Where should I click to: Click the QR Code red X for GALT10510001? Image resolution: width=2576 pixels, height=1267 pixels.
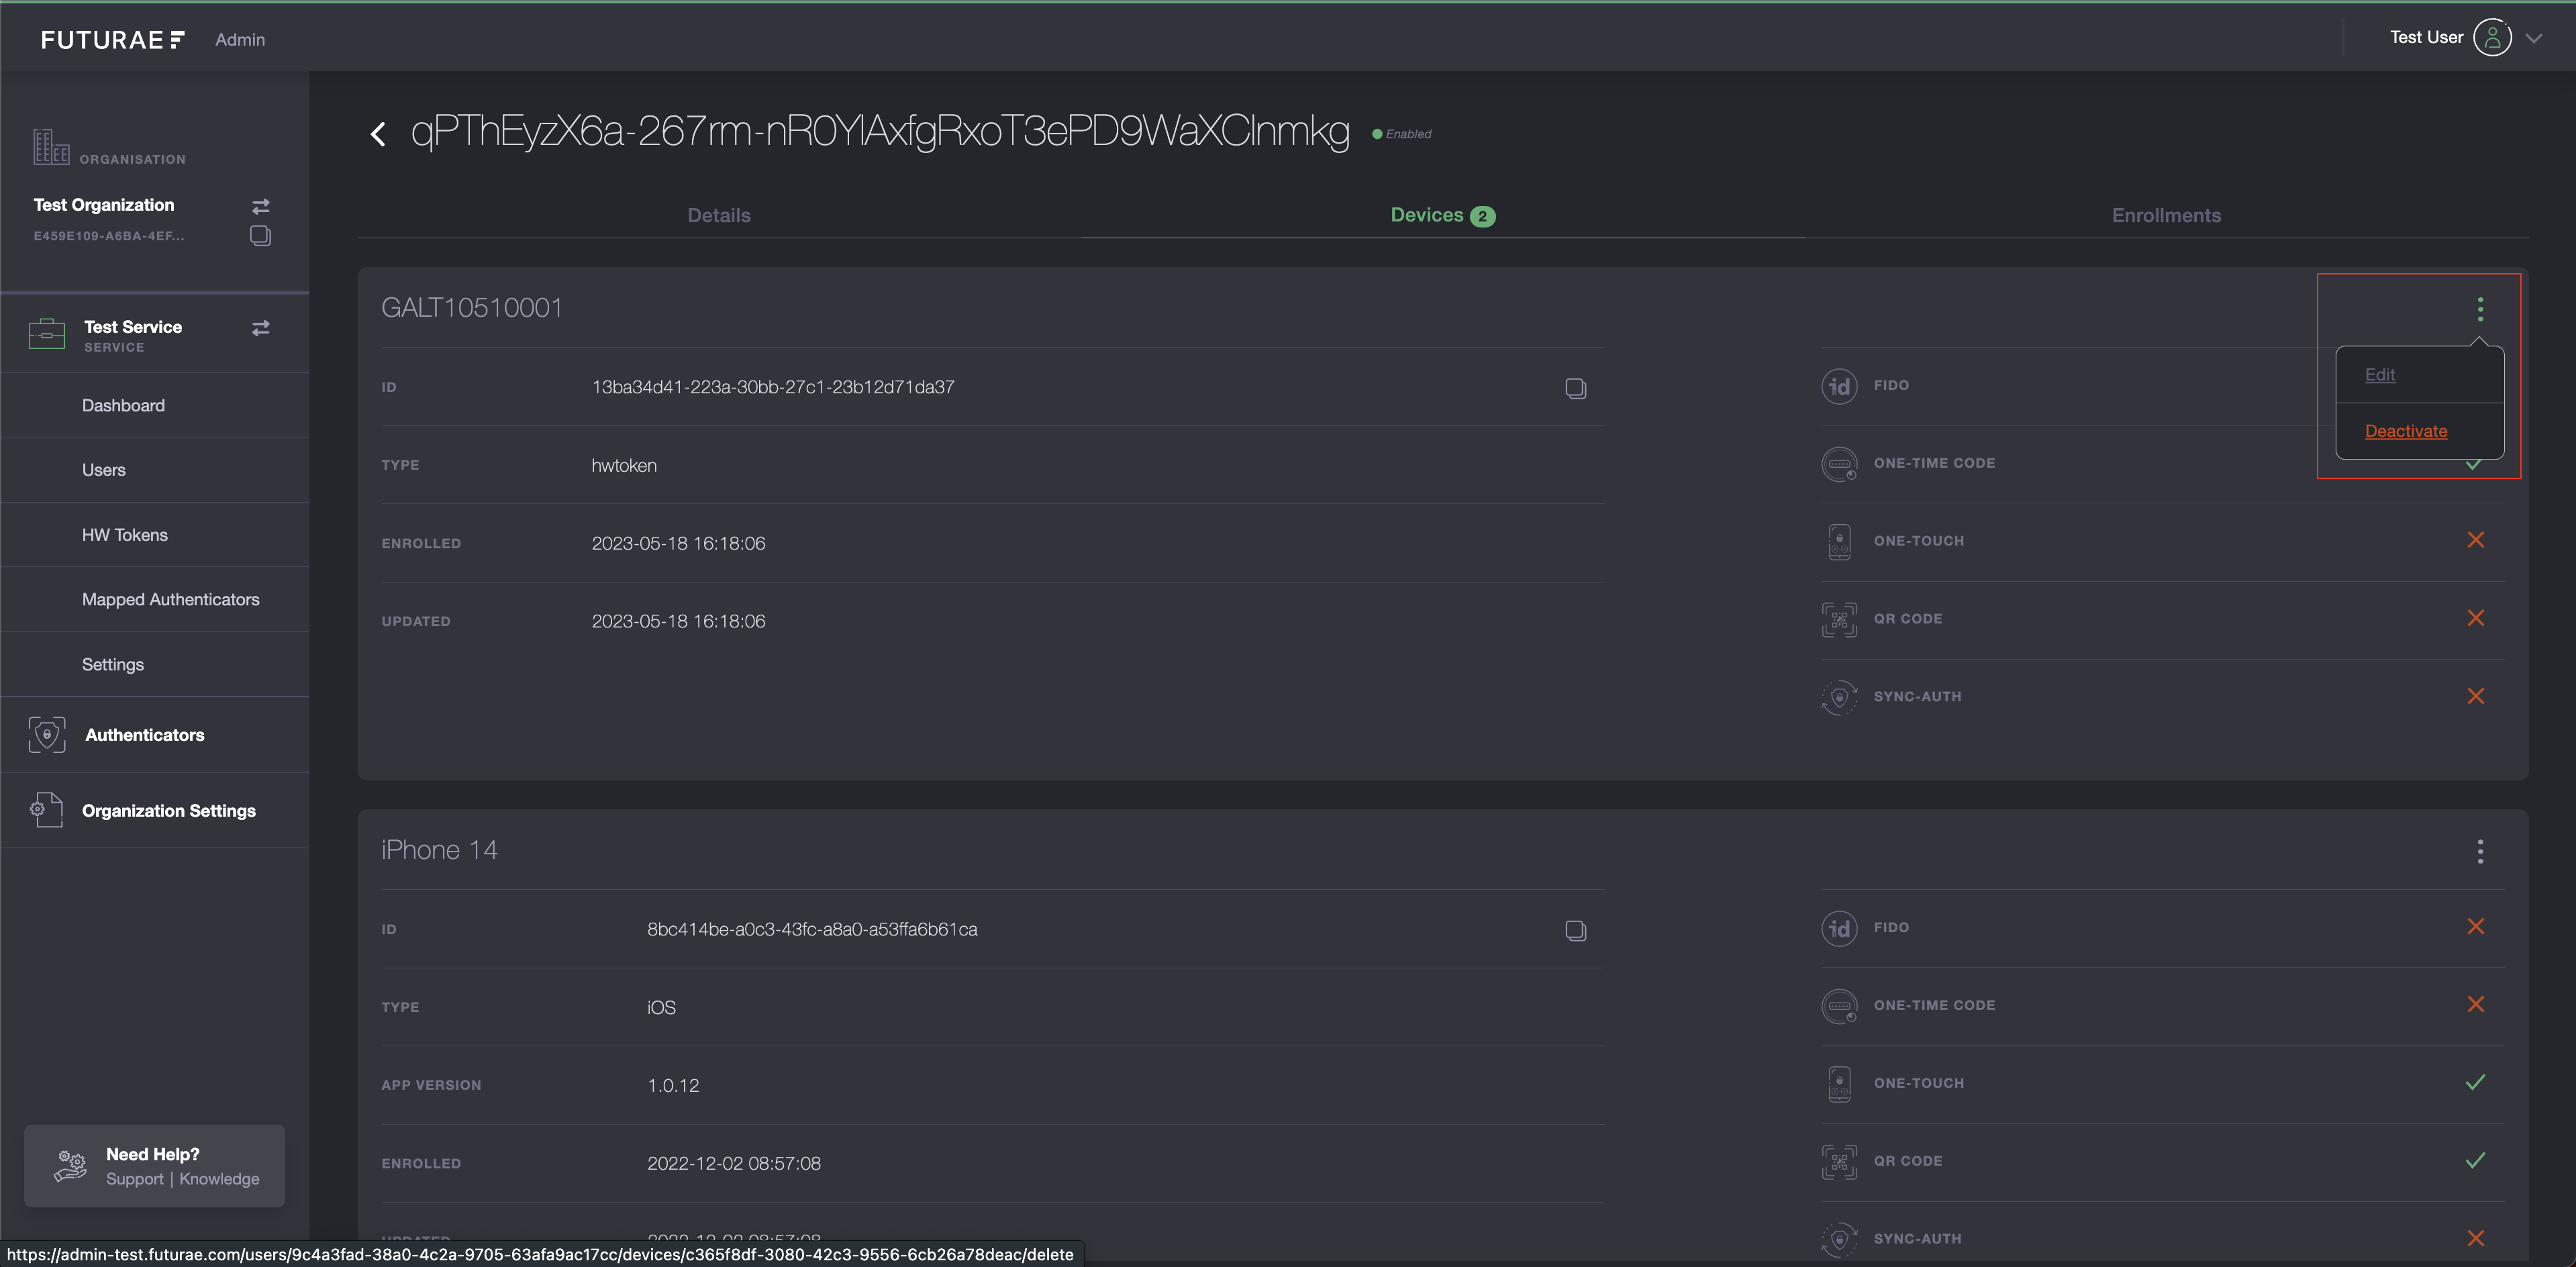[x=2476, y=618]
